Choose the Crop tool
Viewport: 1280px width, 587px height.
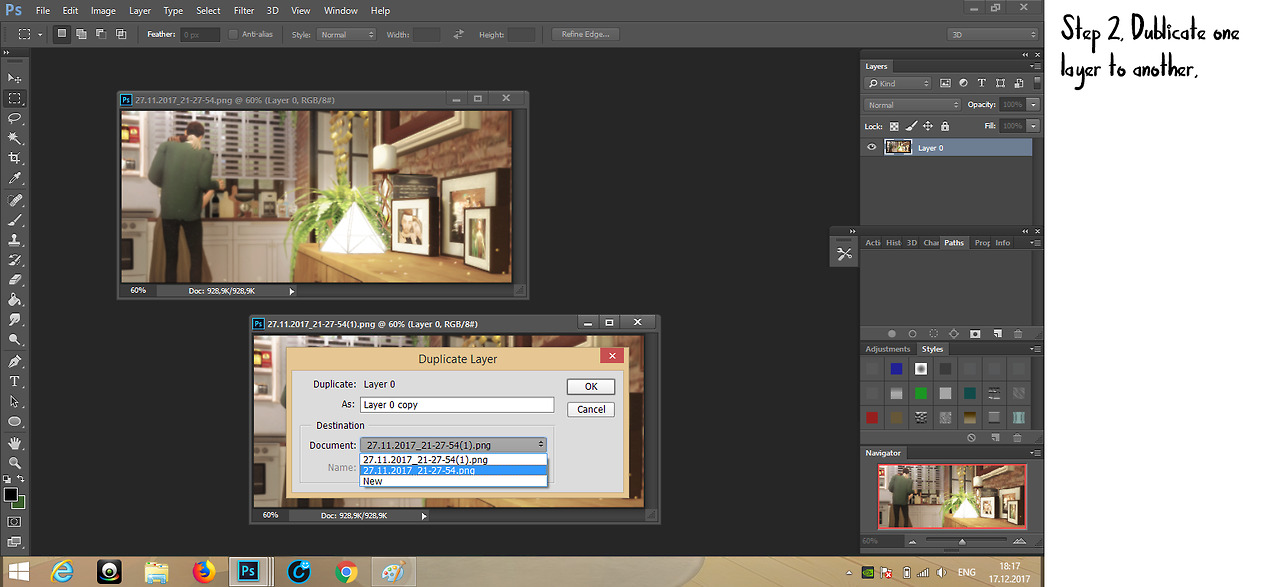pos(15,158)
